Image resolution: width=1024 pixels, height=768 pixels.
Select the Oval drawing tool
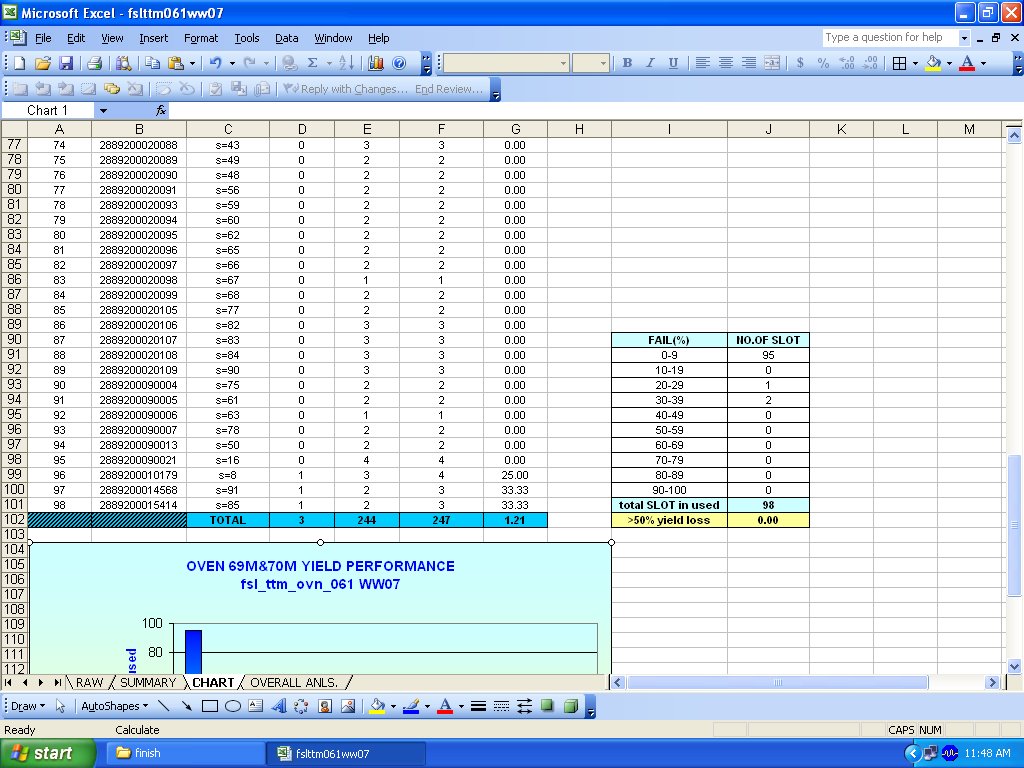pos(233,706)
